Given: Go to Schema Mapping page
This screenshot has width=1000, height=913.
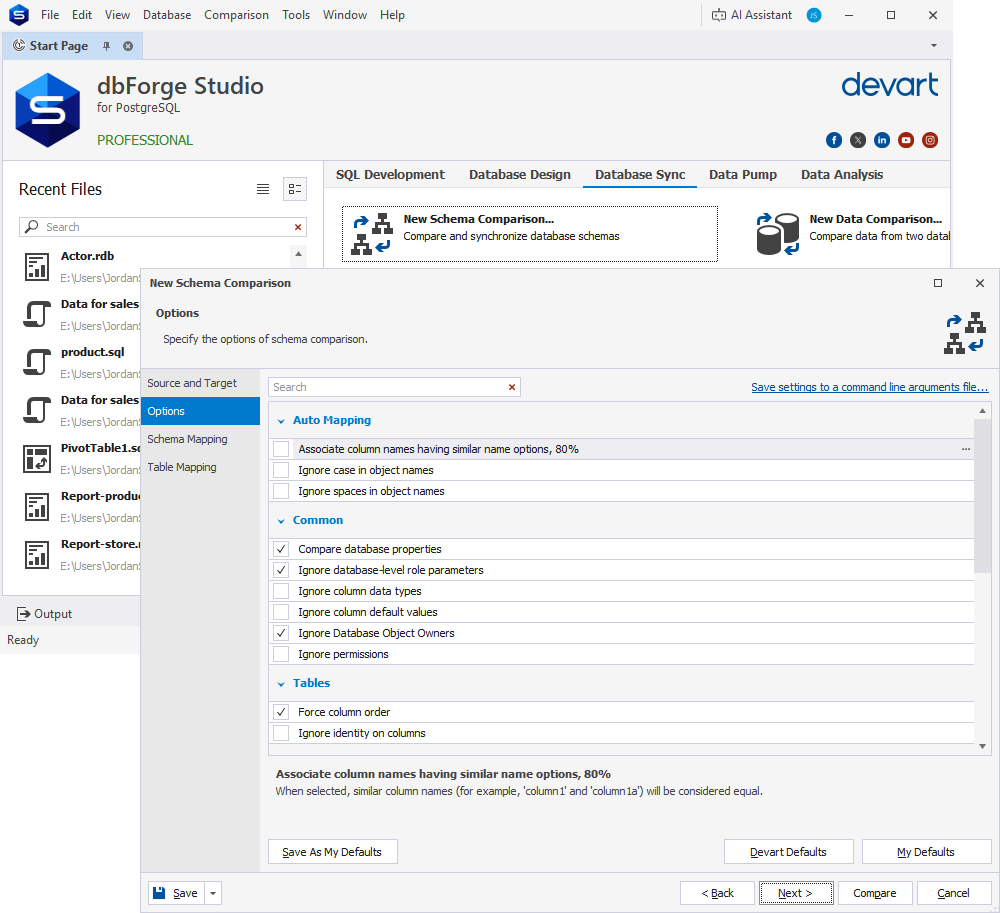Looking at the screenshot, I should coord(200,439).
